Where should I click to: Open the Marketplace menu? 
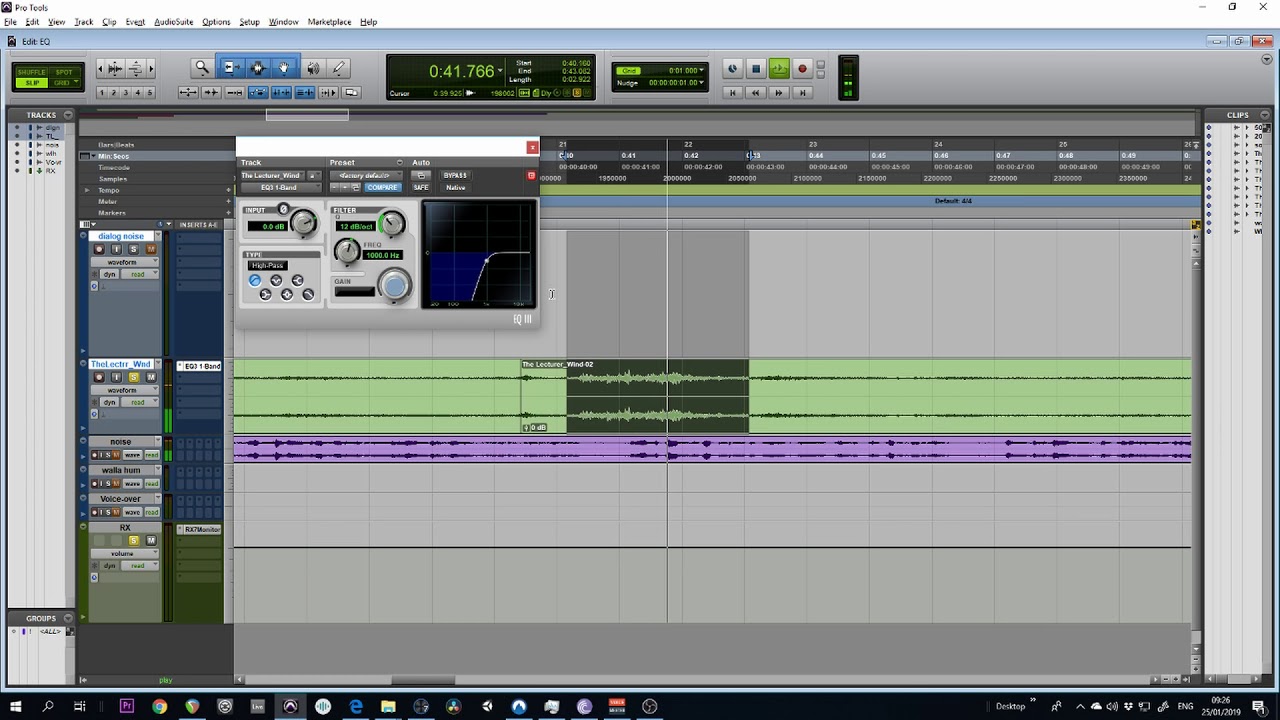click(x=329, y=22)
